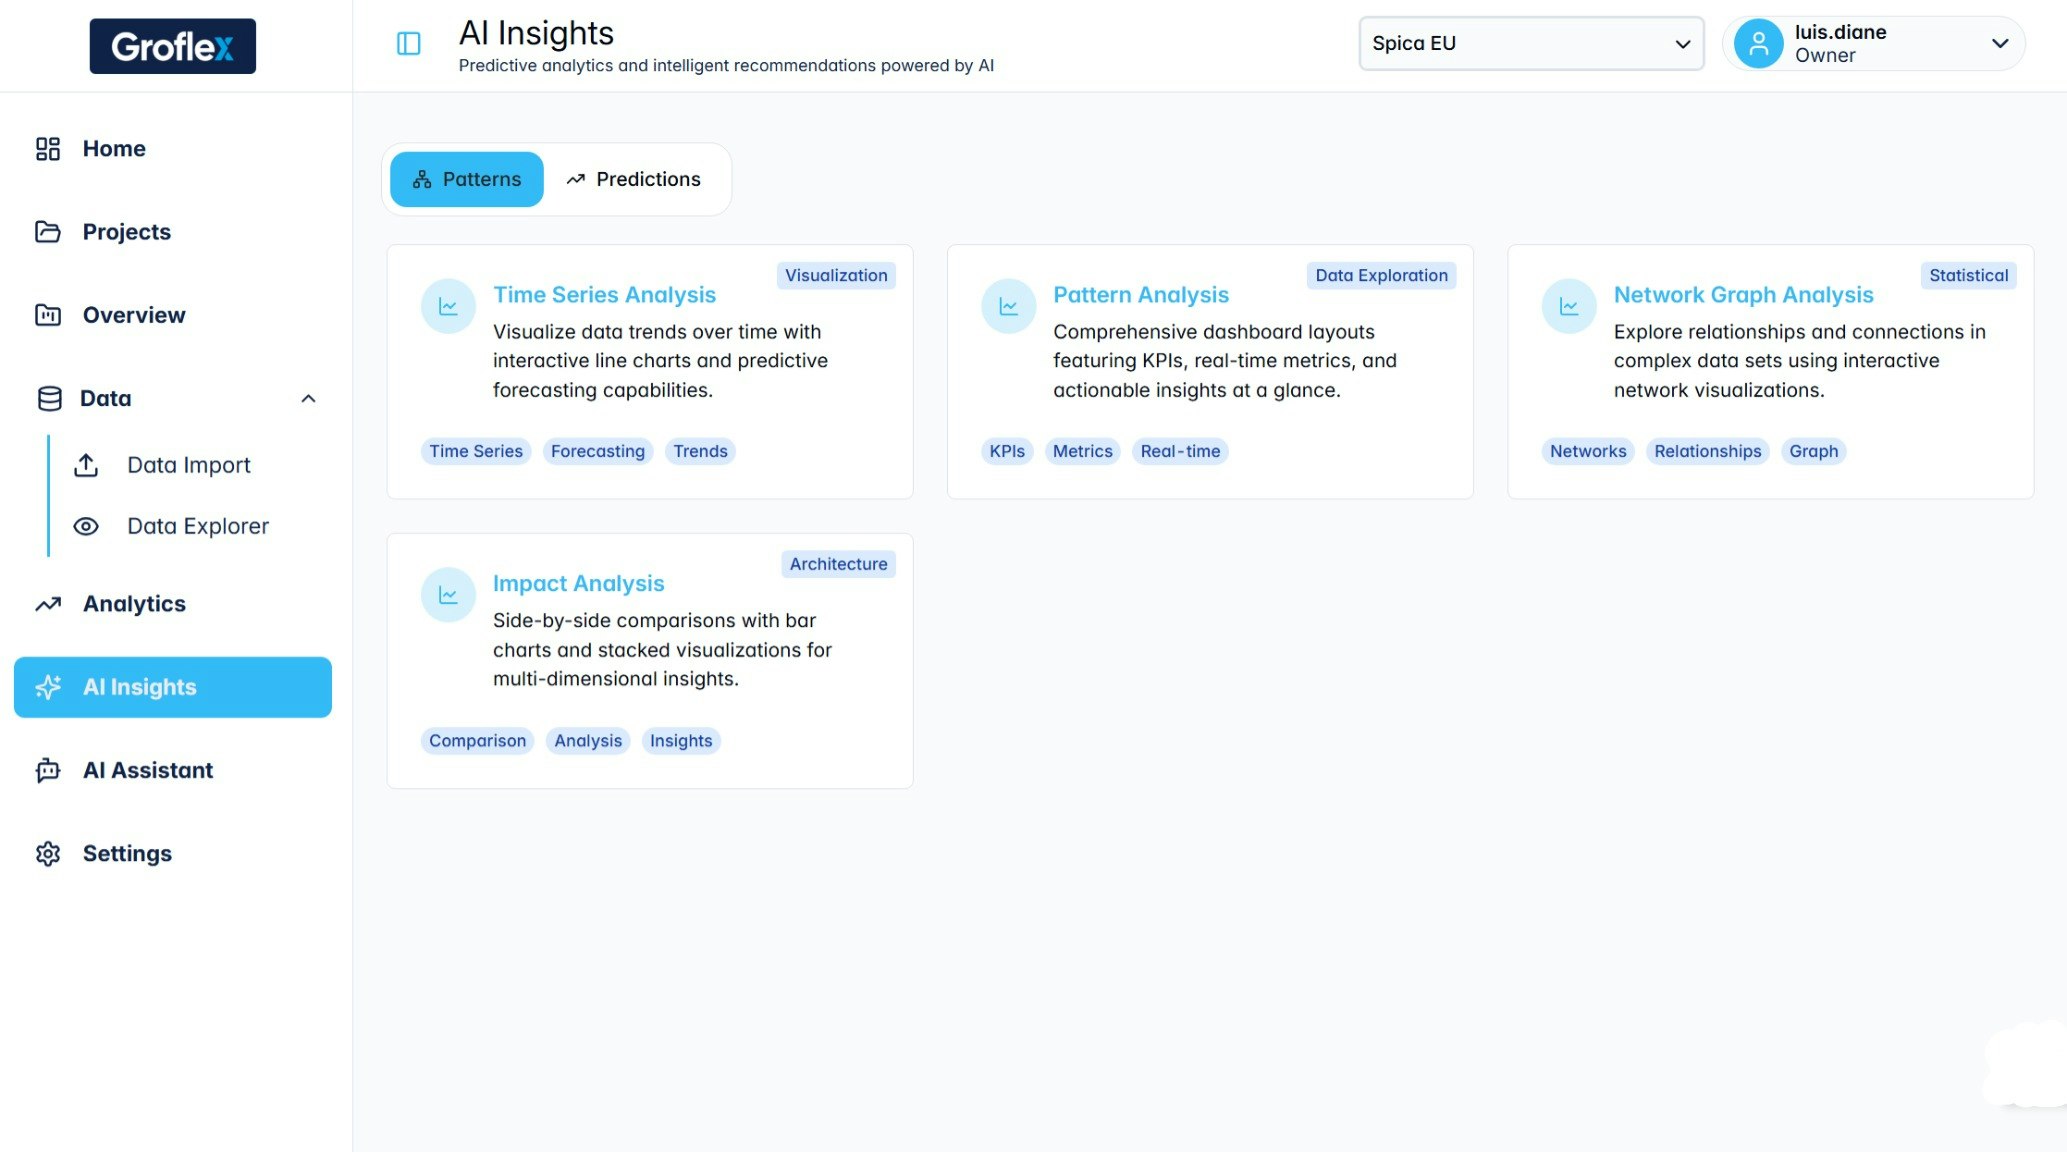Open the Pattern Analysis card
The height and width of the screenshot is (1152, 2067).
click(1140, 294)
